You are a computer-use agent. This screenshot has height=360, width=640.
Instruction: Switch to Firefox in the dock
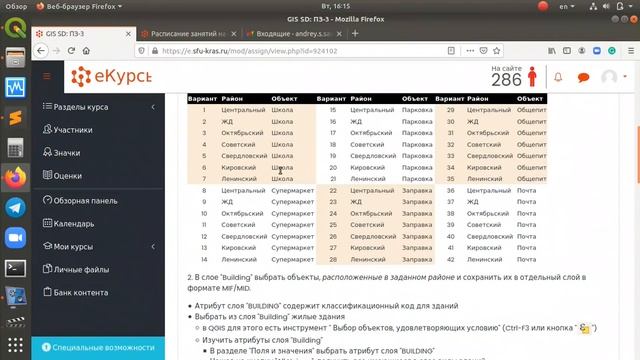15,178
